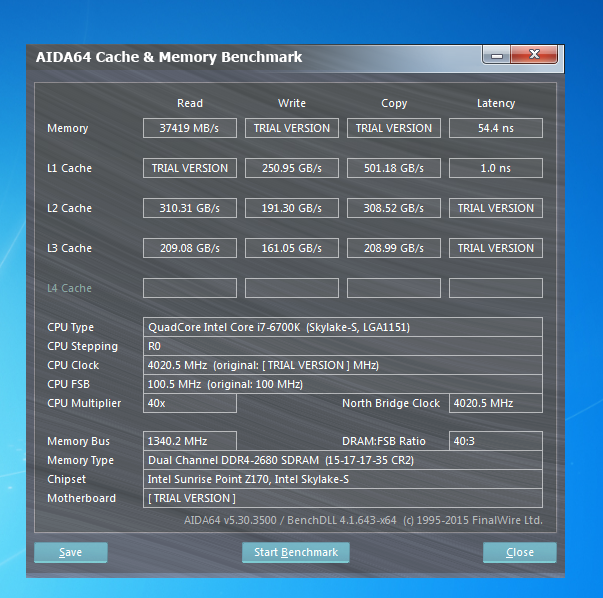Click Chipset Intel Sunrise Point Z170 field
This screenshot has height=598, width=603.
click(343, 479)
